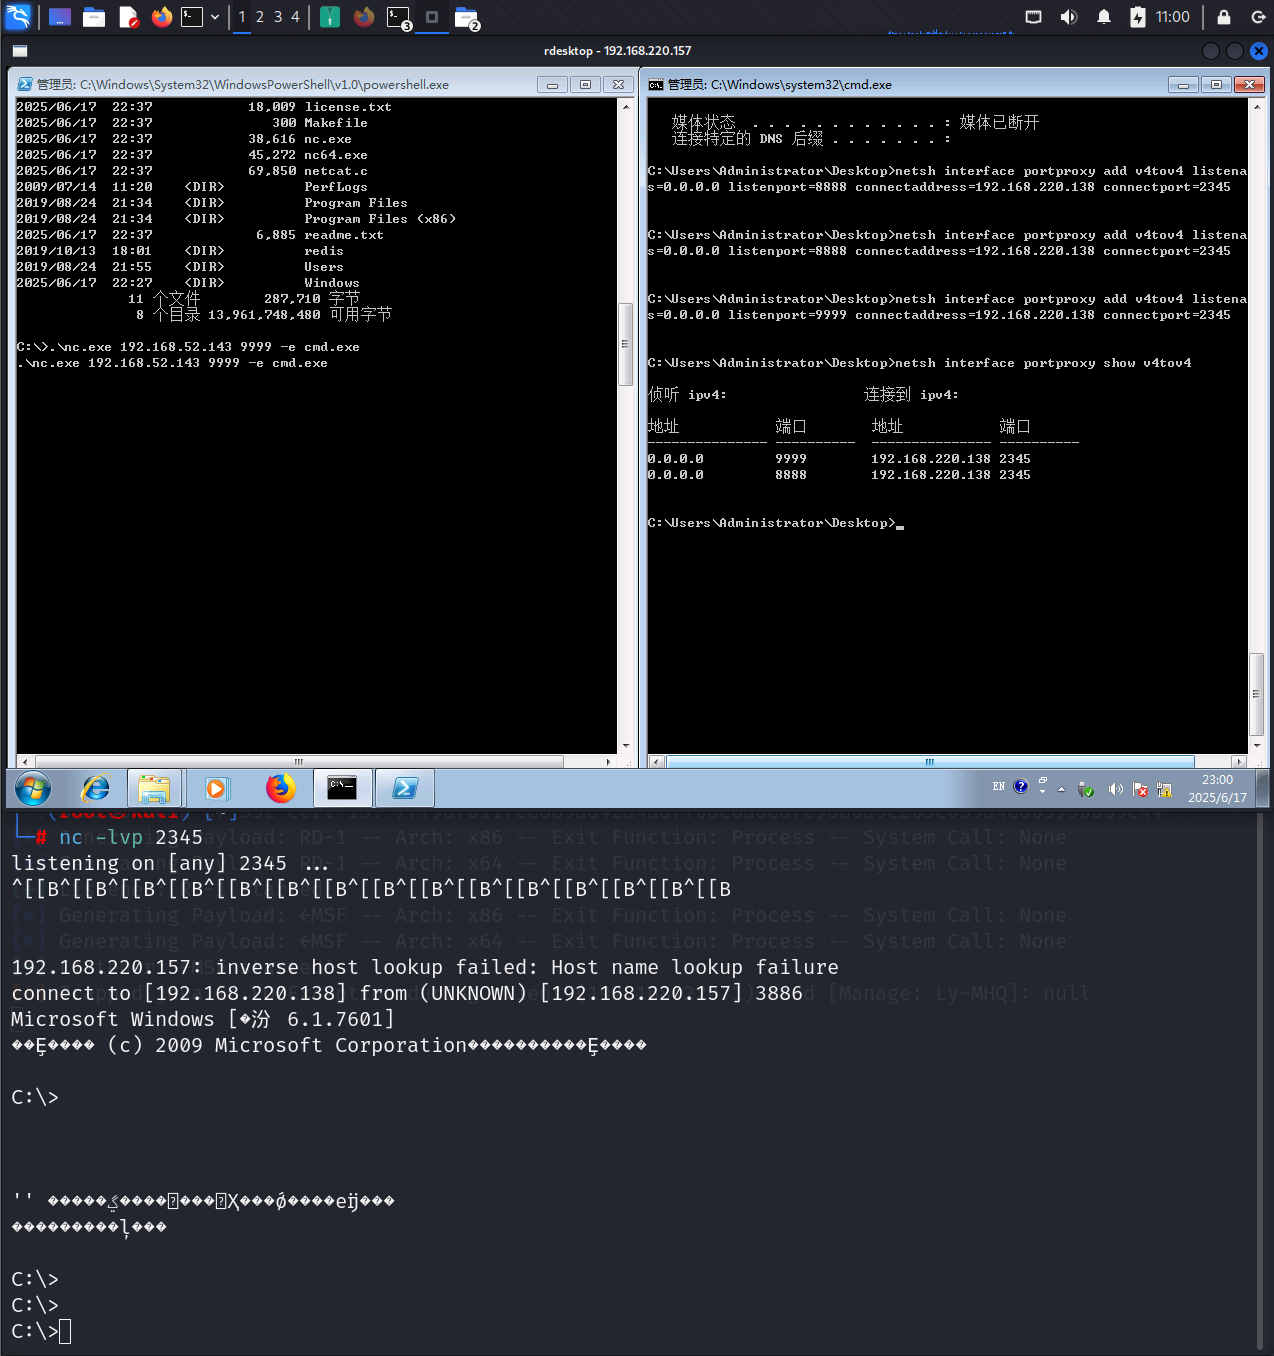Click port 8888 in portproxy table

coord(791,475)
